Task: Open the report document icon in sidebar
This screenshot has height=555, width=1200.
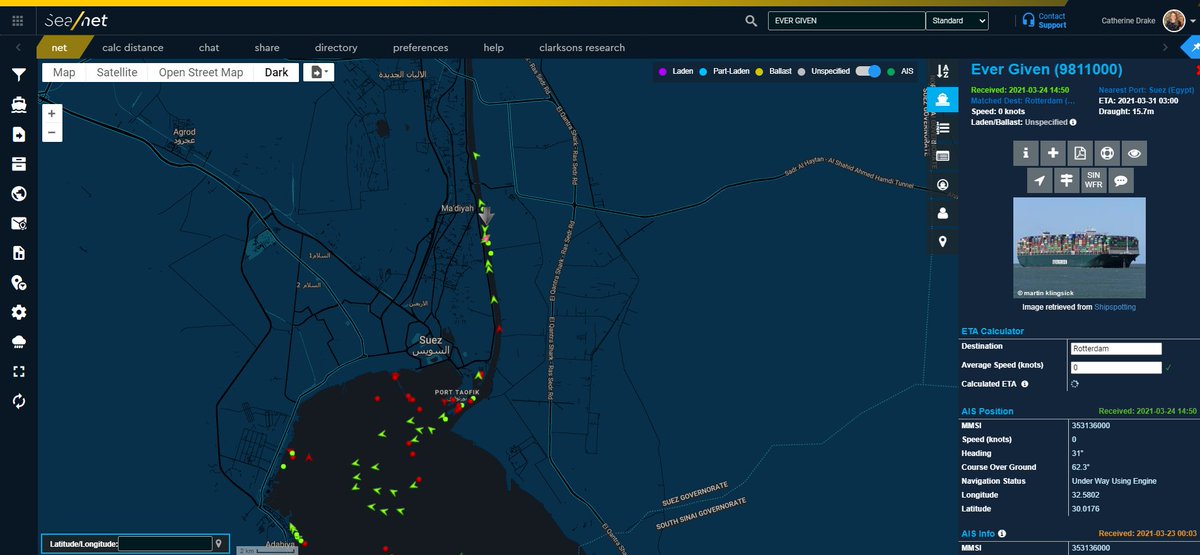Action: pos(18,254)
